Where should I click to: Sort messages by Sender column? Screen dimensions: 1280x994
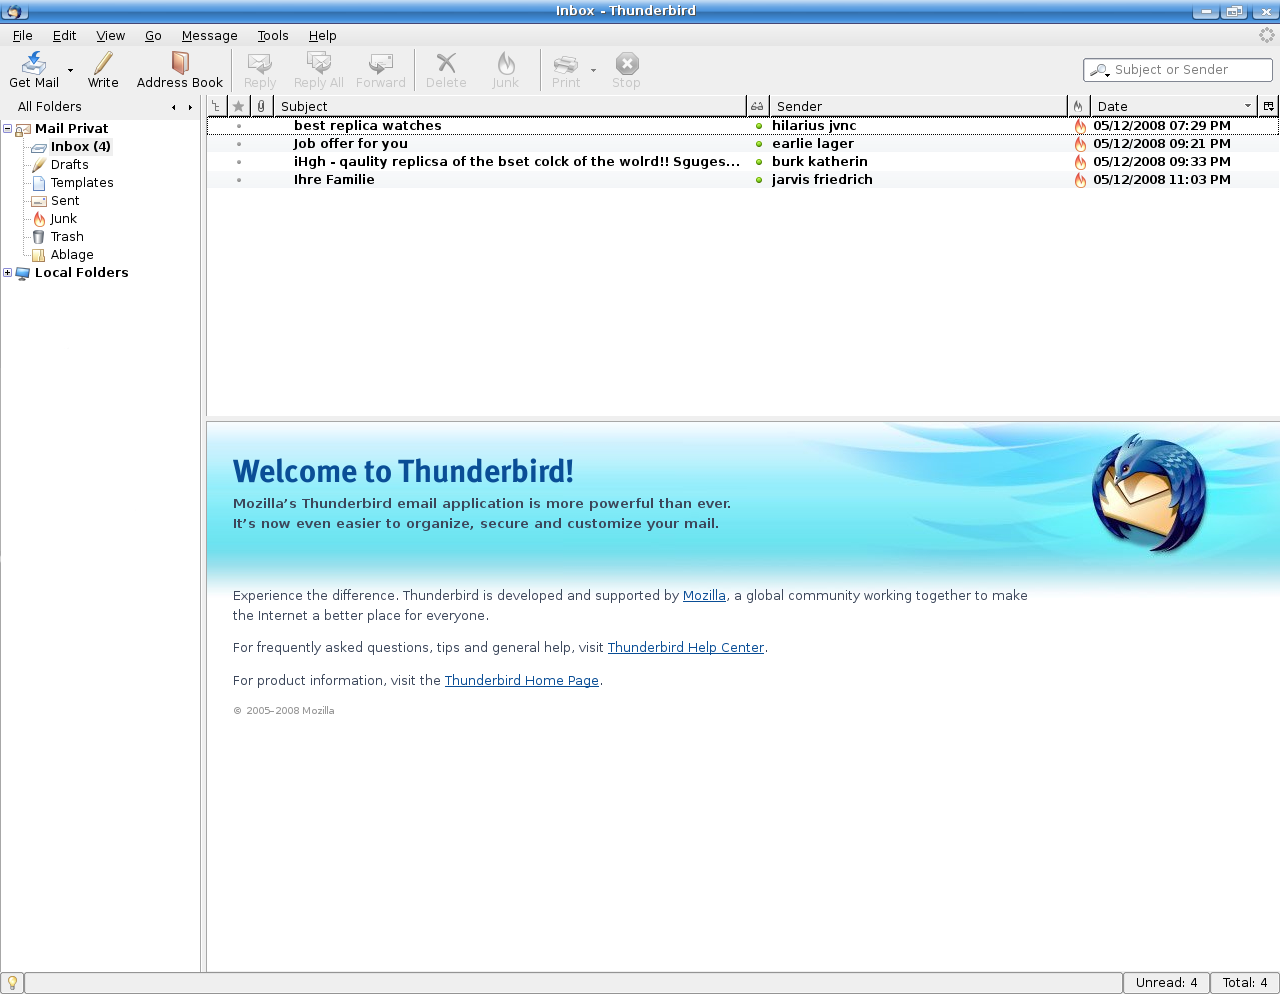(918, 106)
